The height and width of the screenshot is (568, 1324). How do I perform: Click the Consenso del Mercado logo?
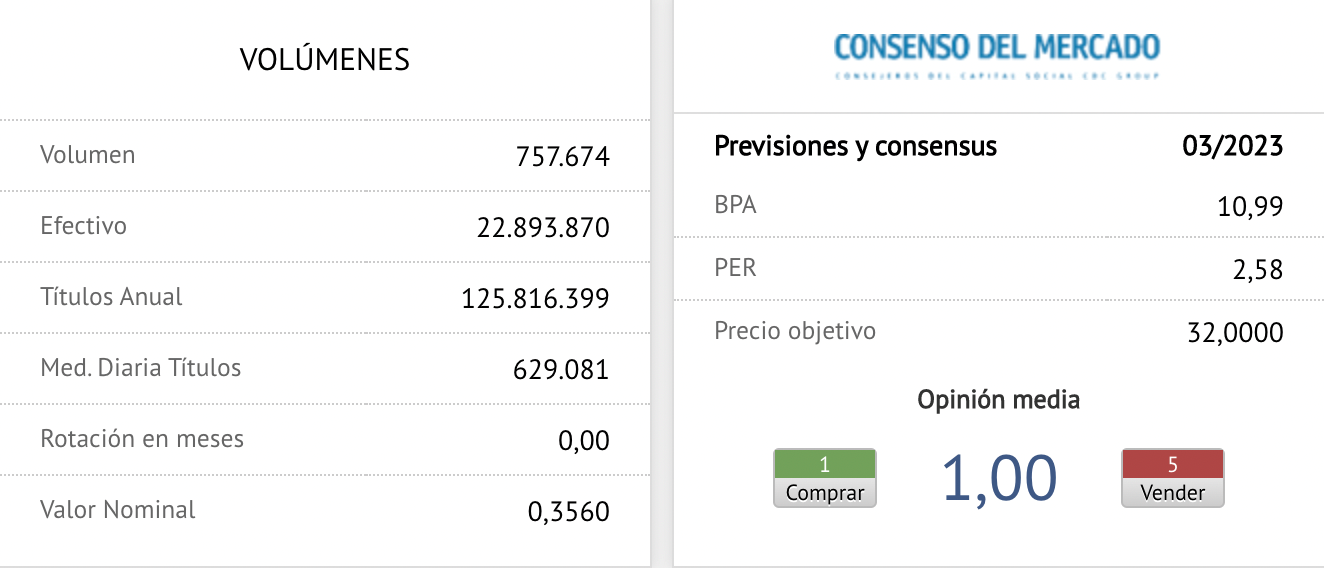click(x=997, y=53)
